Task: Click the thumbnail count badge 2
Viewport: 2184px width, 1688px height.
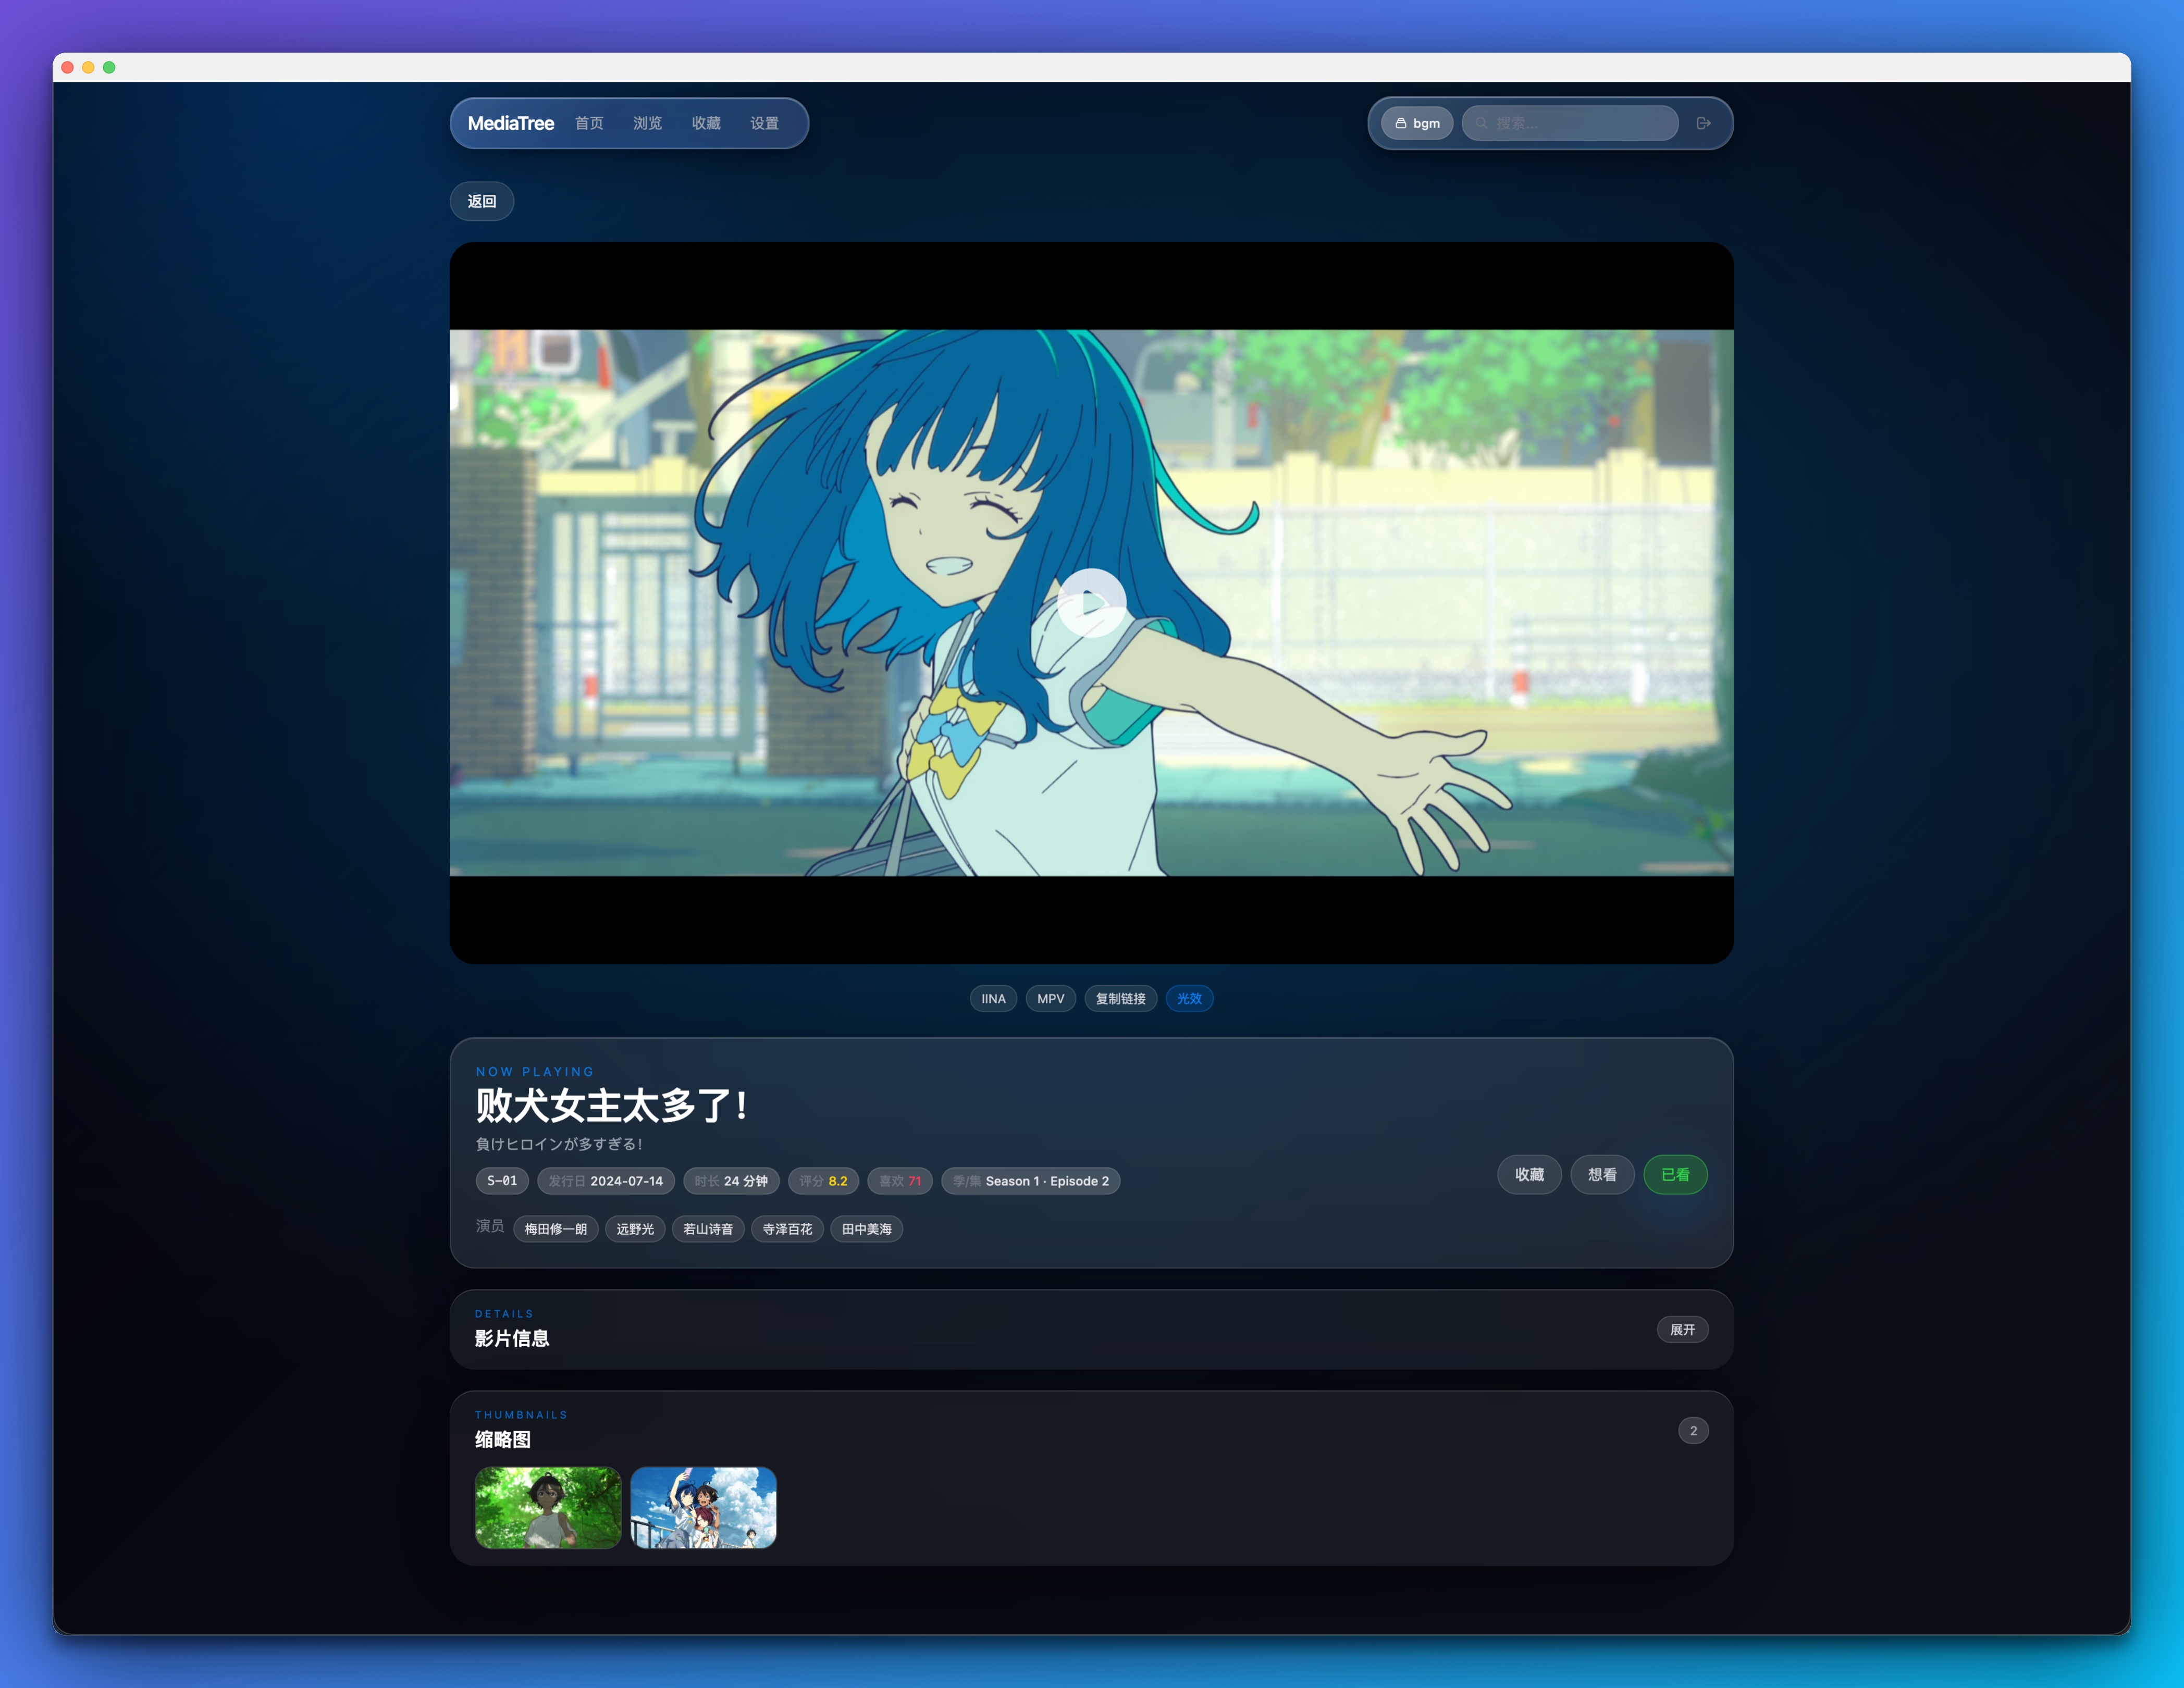Action: point(1693,1430)
